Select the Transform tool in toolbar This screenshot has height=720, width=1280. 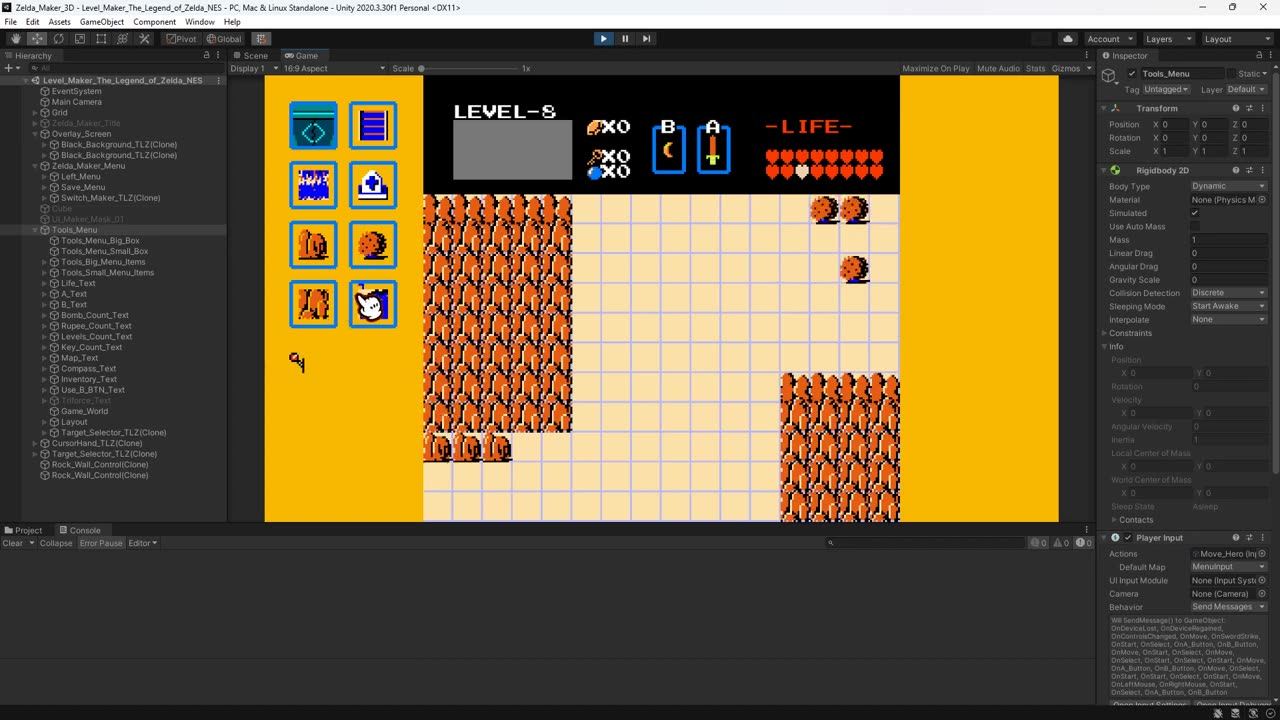pyautogui.click(x=123, y=39)
